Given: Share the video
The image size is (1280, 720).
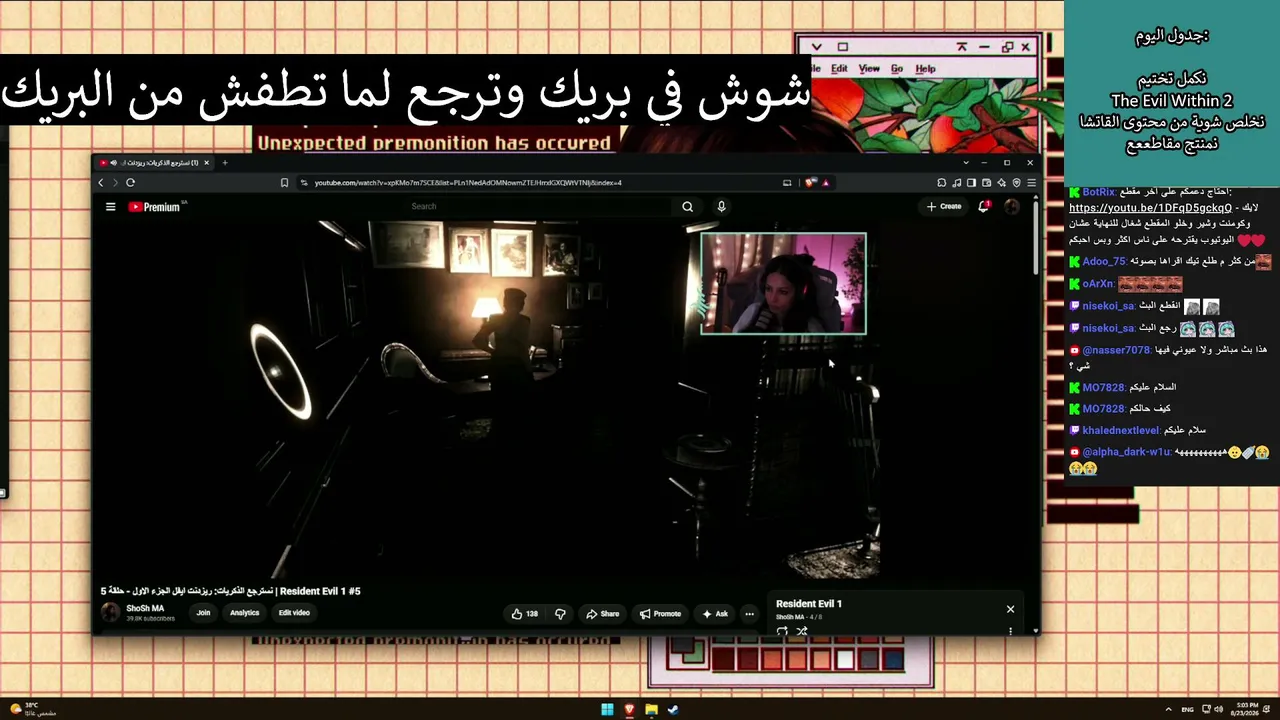Looking at the screenshot, I should click(602, 614).
